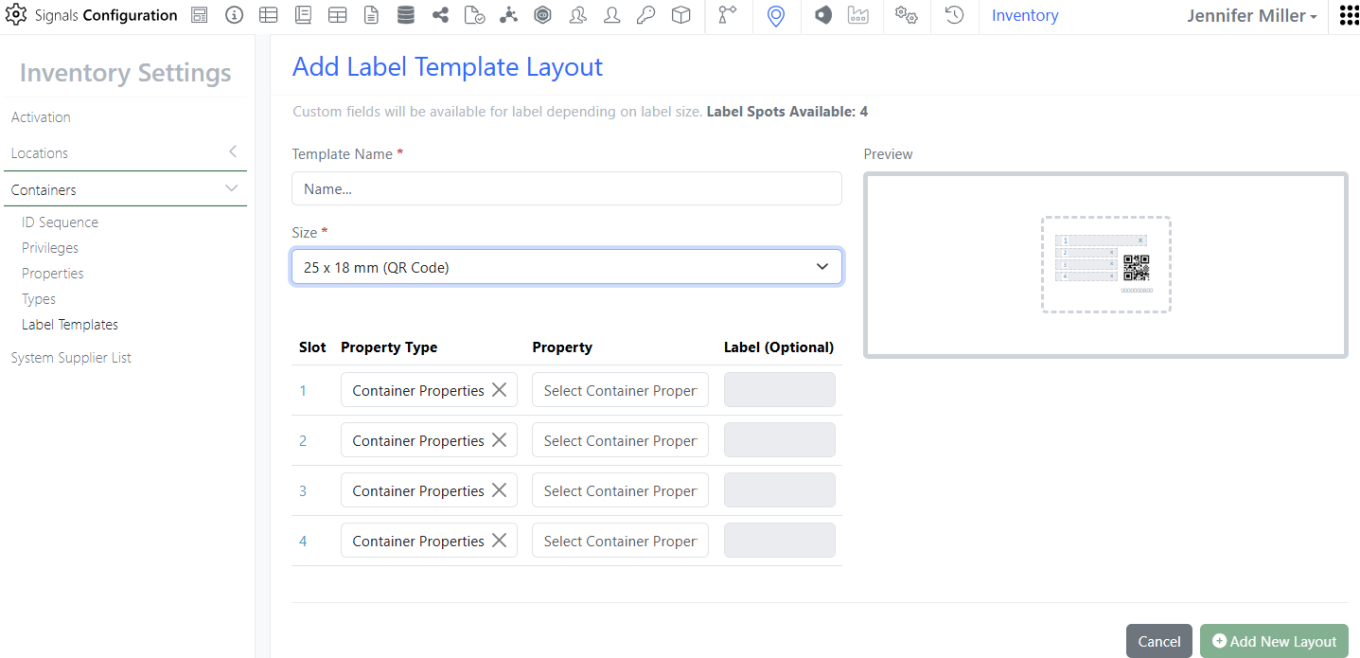Click the double gears settings icon
This screenshot has width=1360, height=658.
(x=906, y=16)
